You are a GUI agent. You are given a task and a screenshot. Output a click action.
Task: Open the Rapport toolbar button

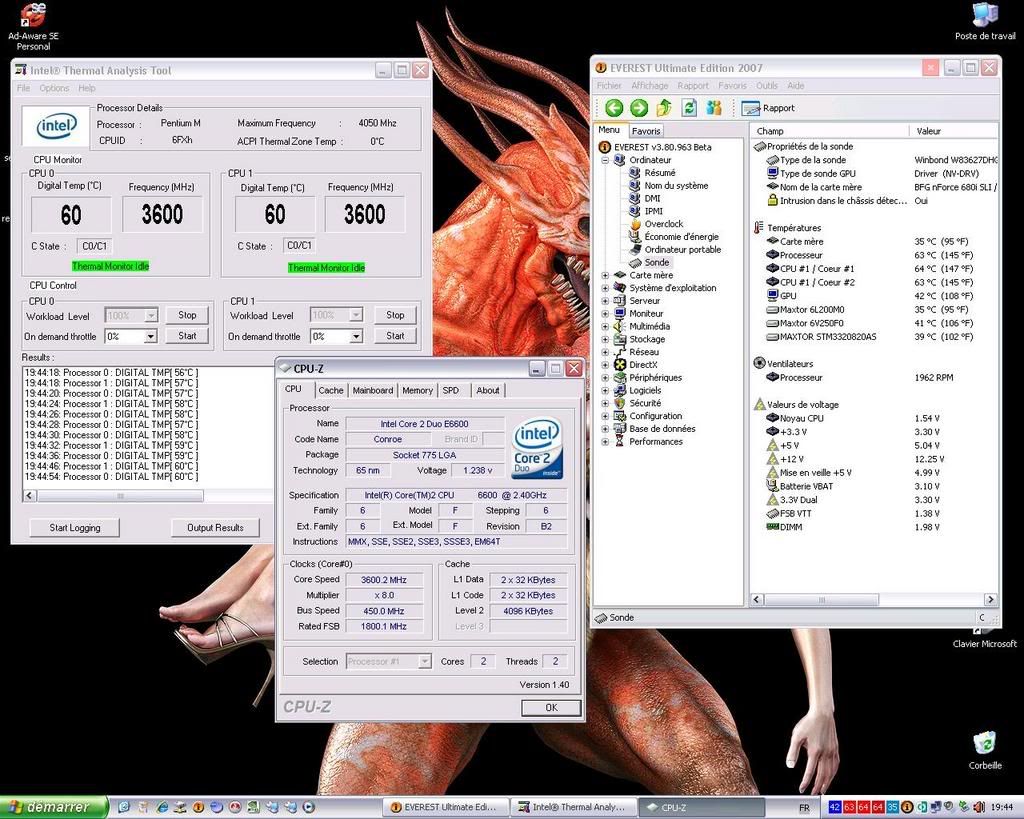[770, 108]
